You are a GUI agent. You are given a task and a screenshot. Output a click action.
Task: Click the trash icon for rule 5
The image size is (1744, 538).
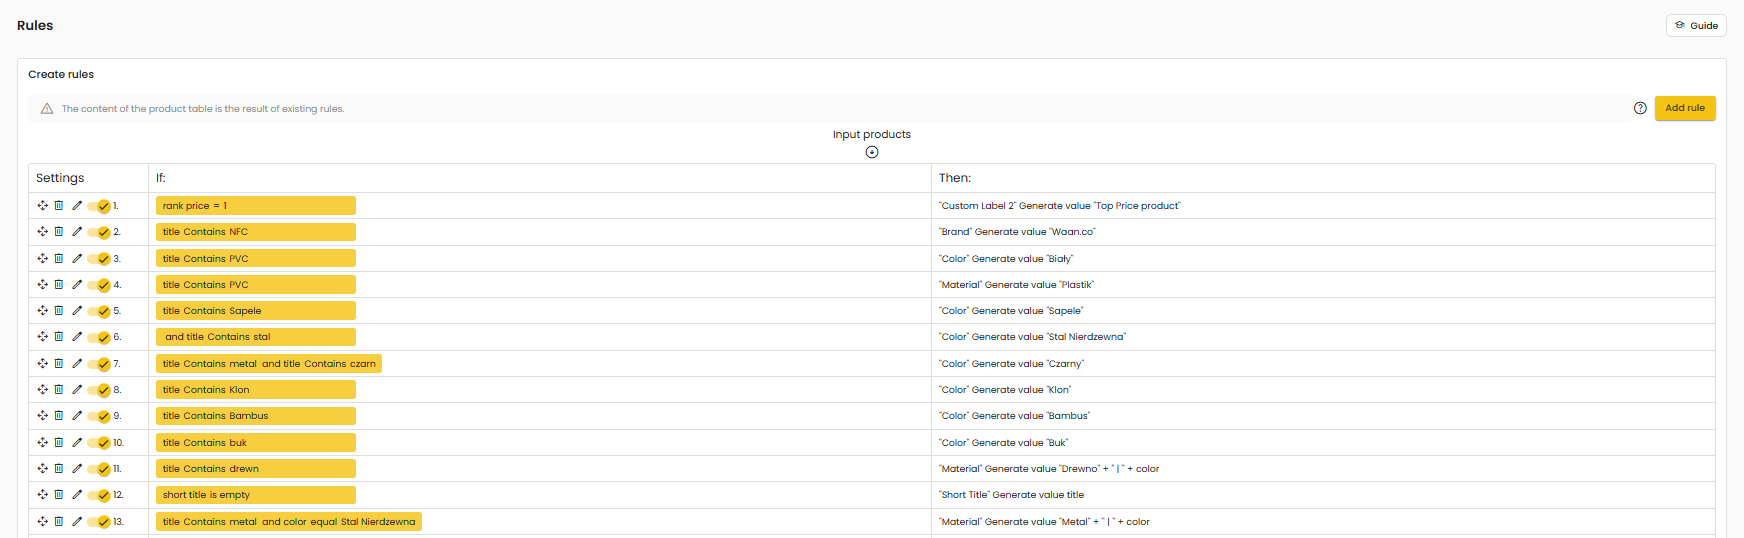(59, 311)
